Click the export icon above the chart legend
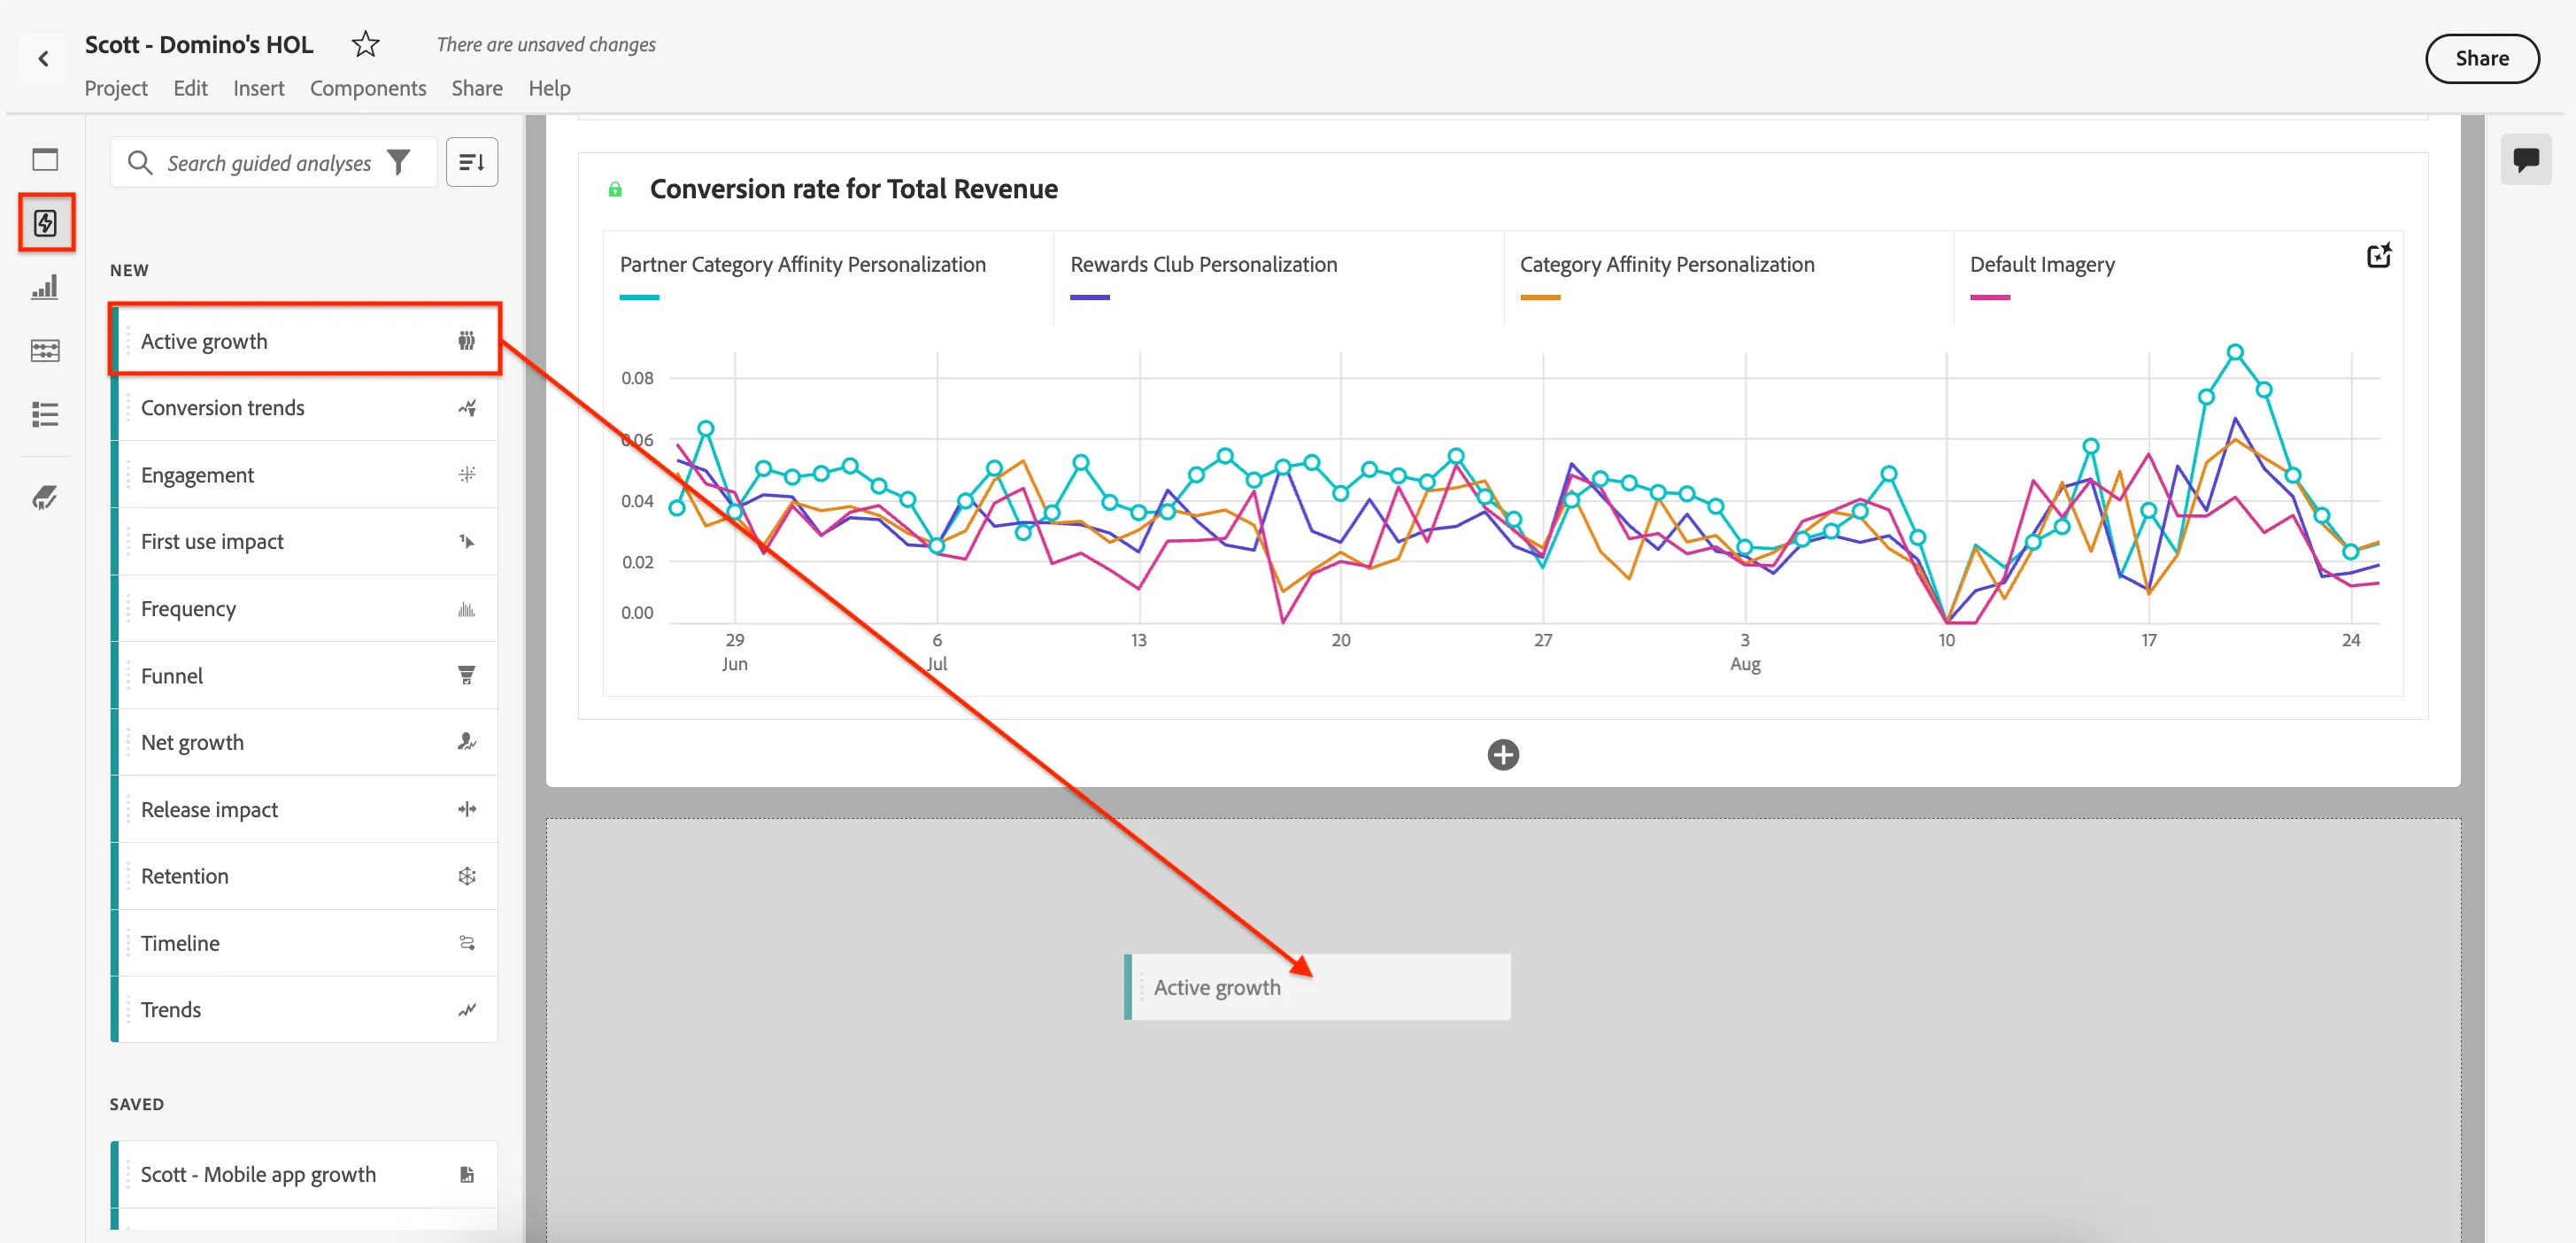This screenshot has height=1243, width=2576. pyautogui.click(x=2379, y=256)
